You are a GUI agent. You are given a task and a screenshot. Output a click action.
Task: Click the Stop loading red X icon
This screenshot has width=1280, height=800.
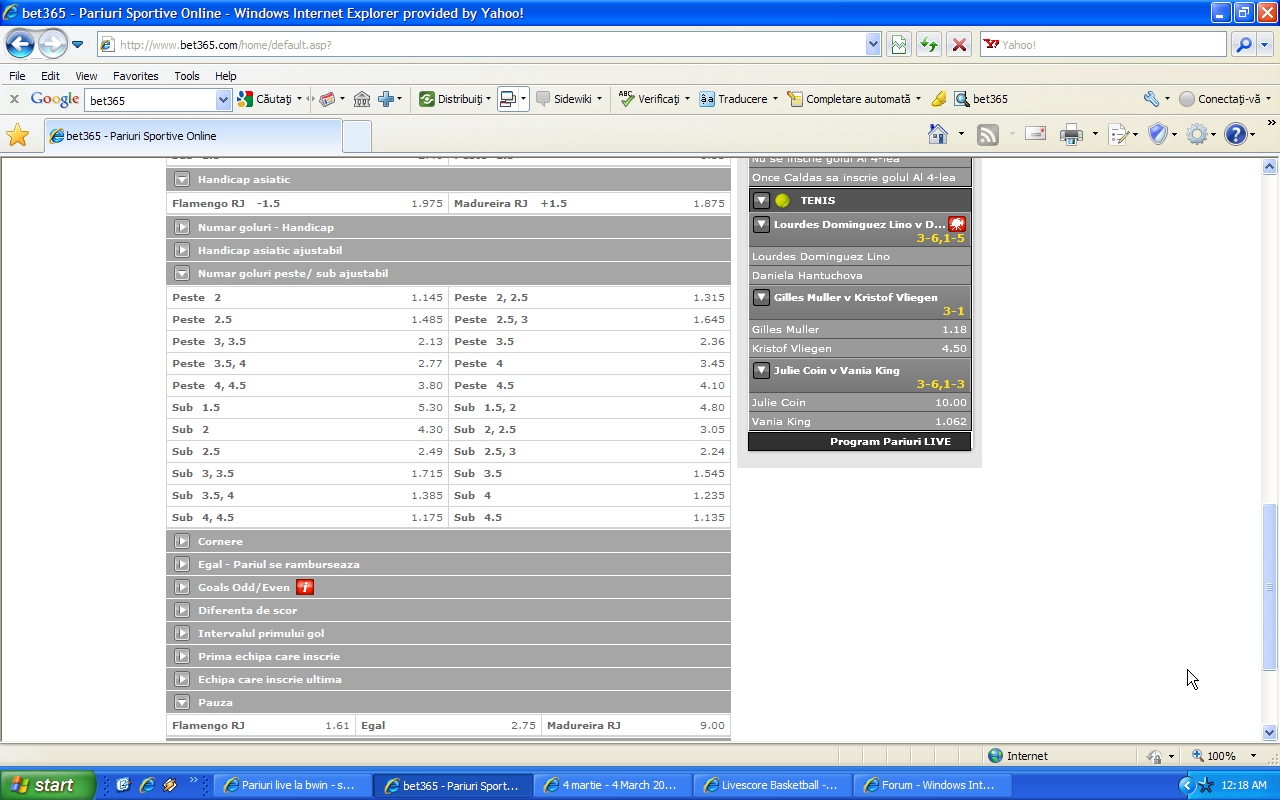(x=959, y=44)
